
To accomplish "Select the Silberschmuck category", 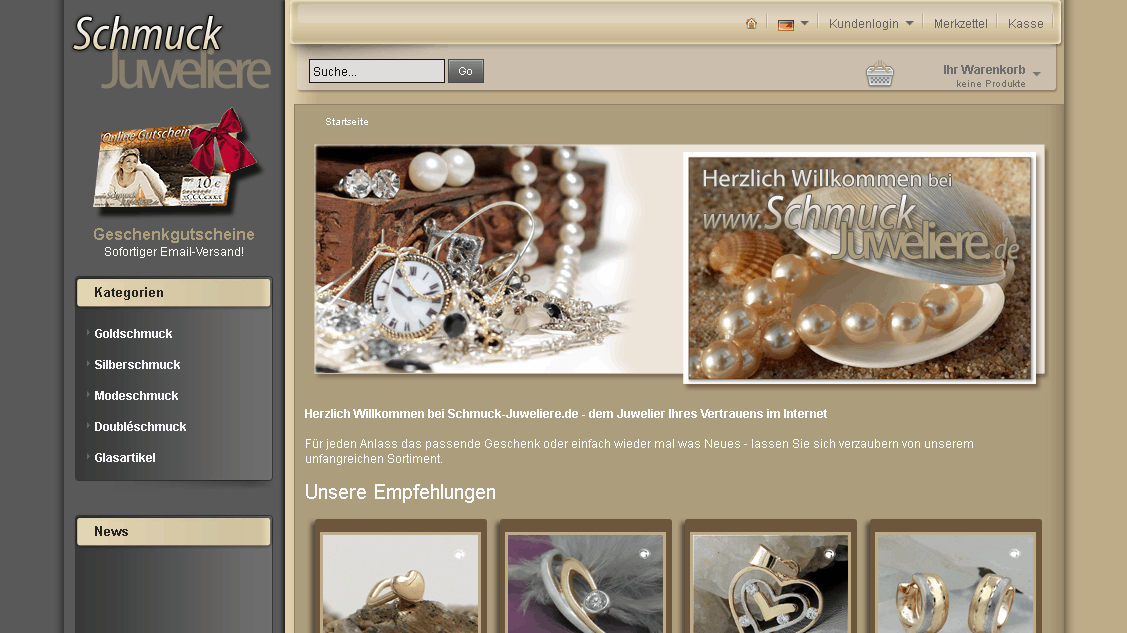I will [137, 364].
